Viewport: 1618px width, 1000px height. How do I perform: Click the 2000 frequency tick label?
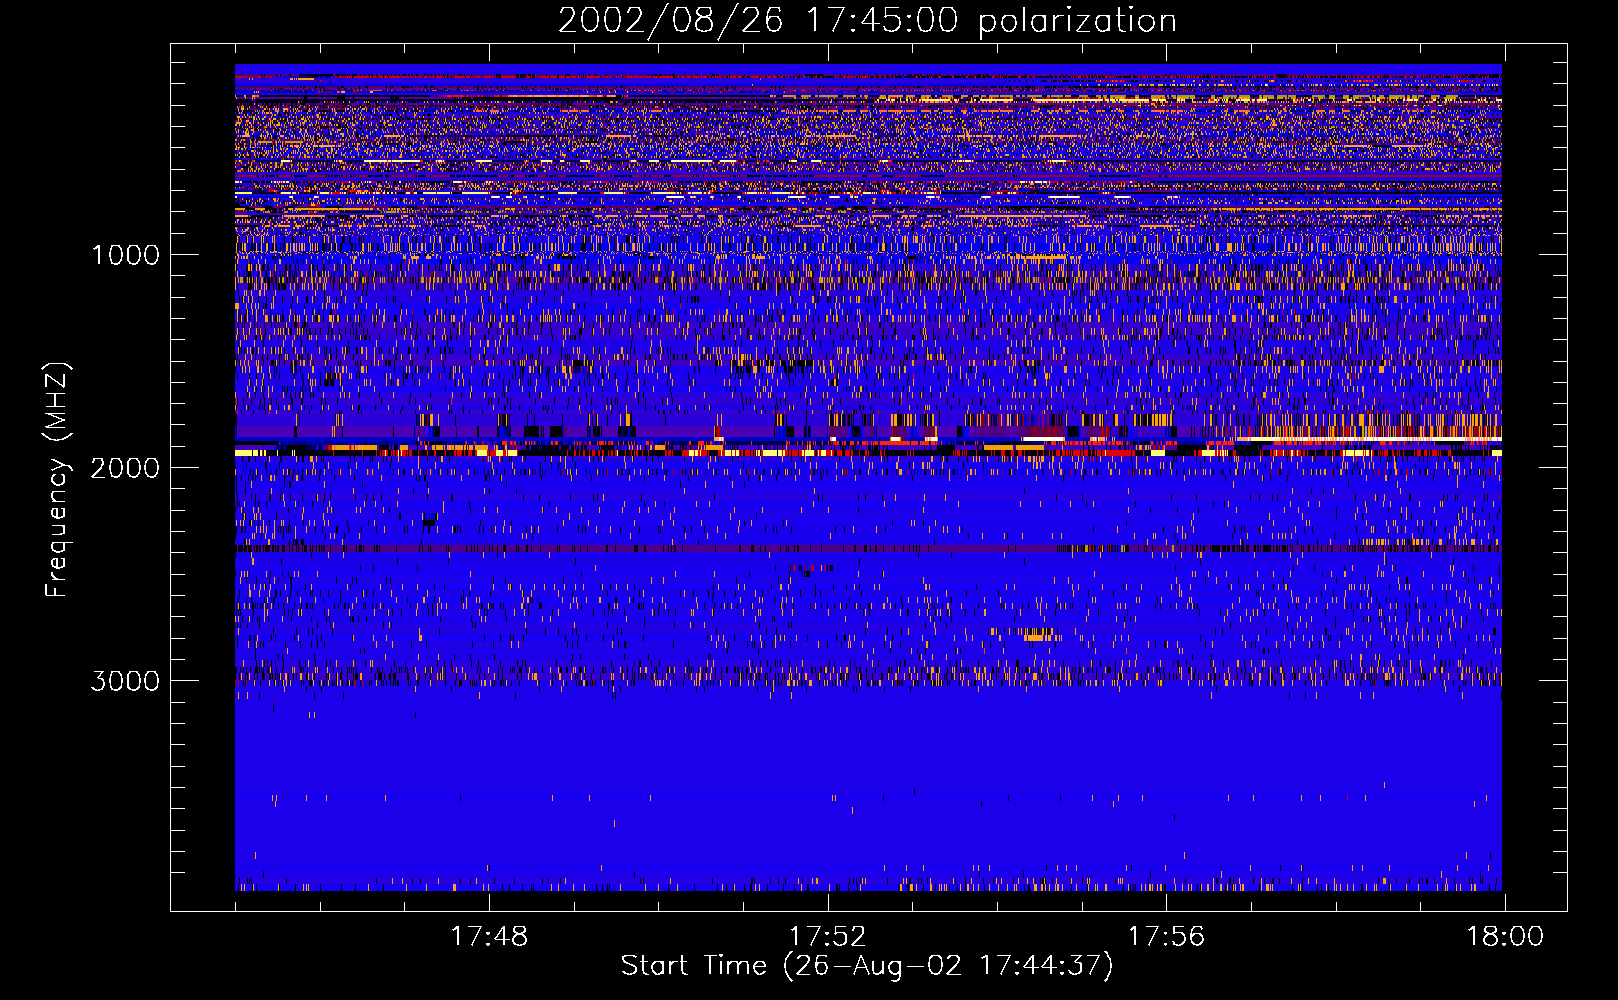(x=126, y=468)
